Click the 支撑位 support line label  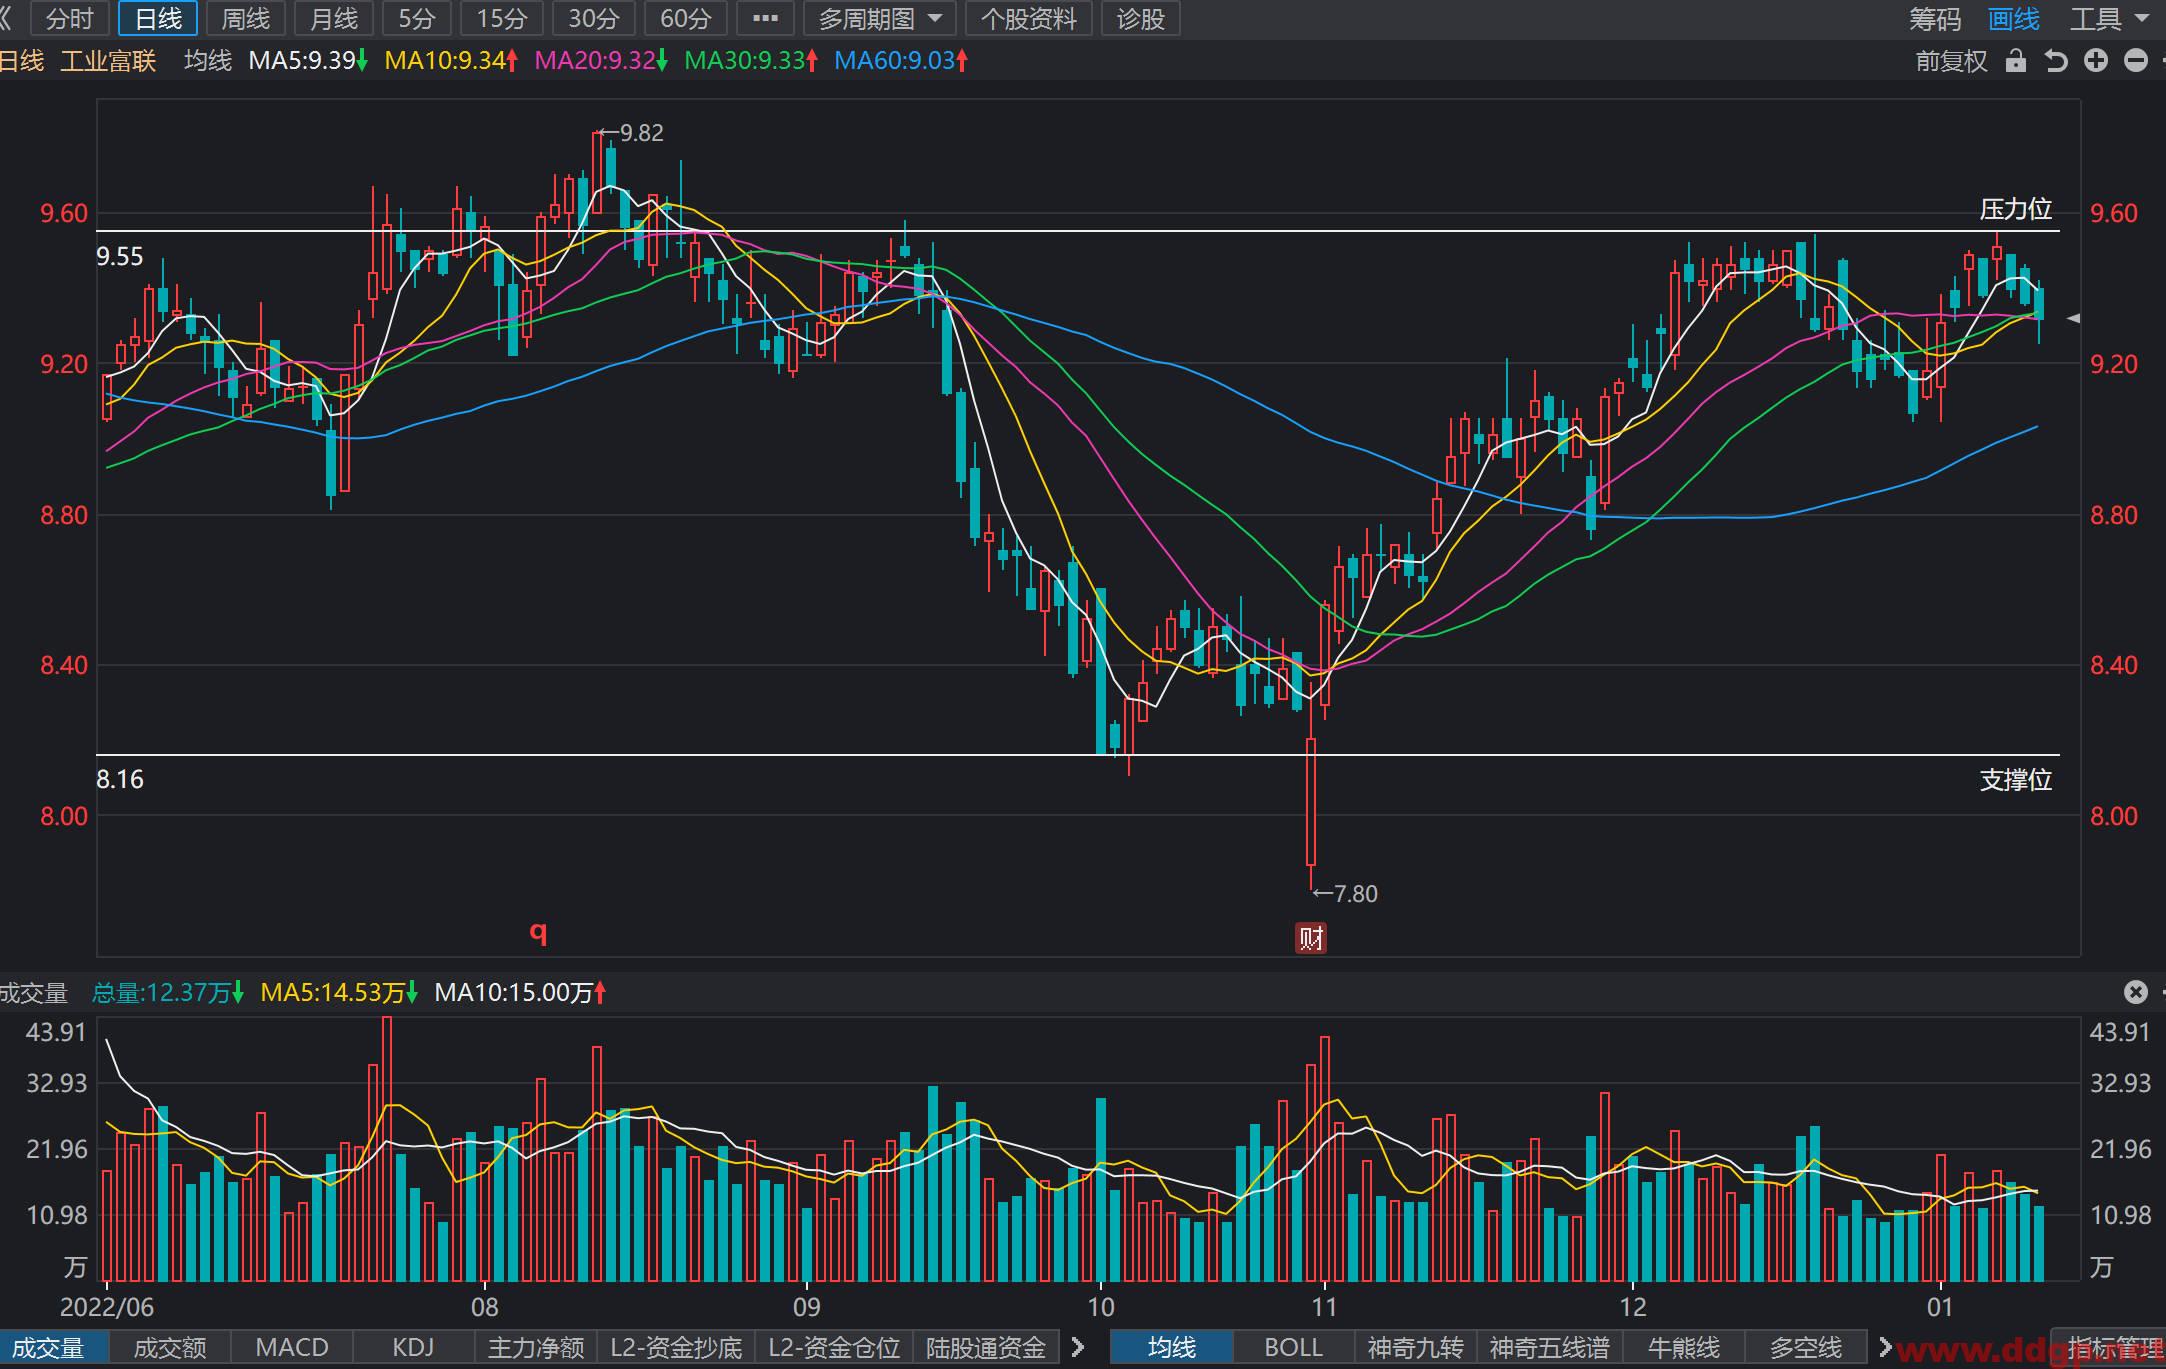[2016, 780]
